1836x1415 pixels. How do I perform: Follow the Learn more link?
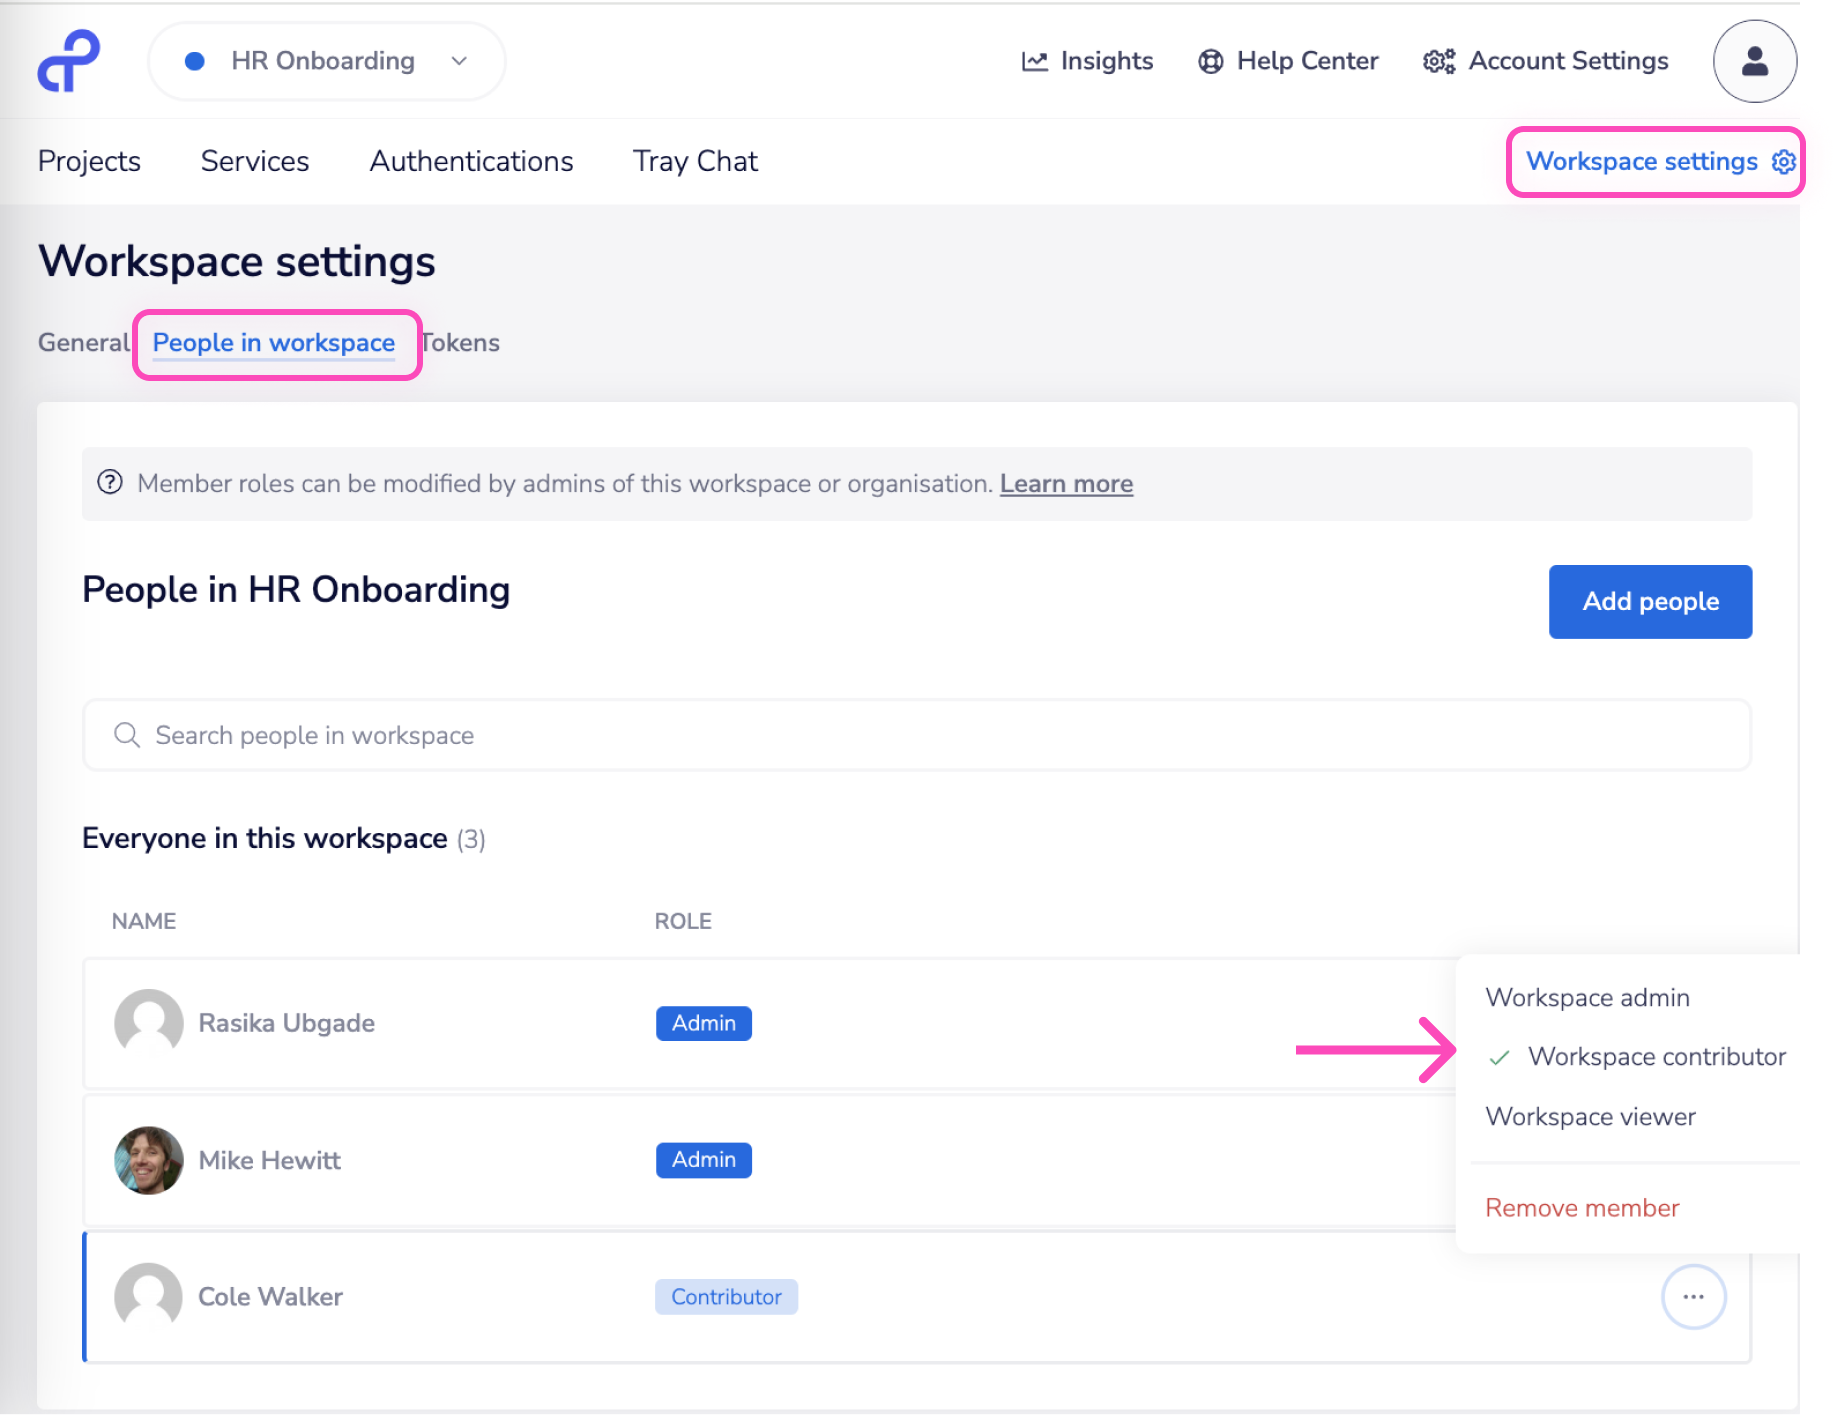tap(1066, 484)
